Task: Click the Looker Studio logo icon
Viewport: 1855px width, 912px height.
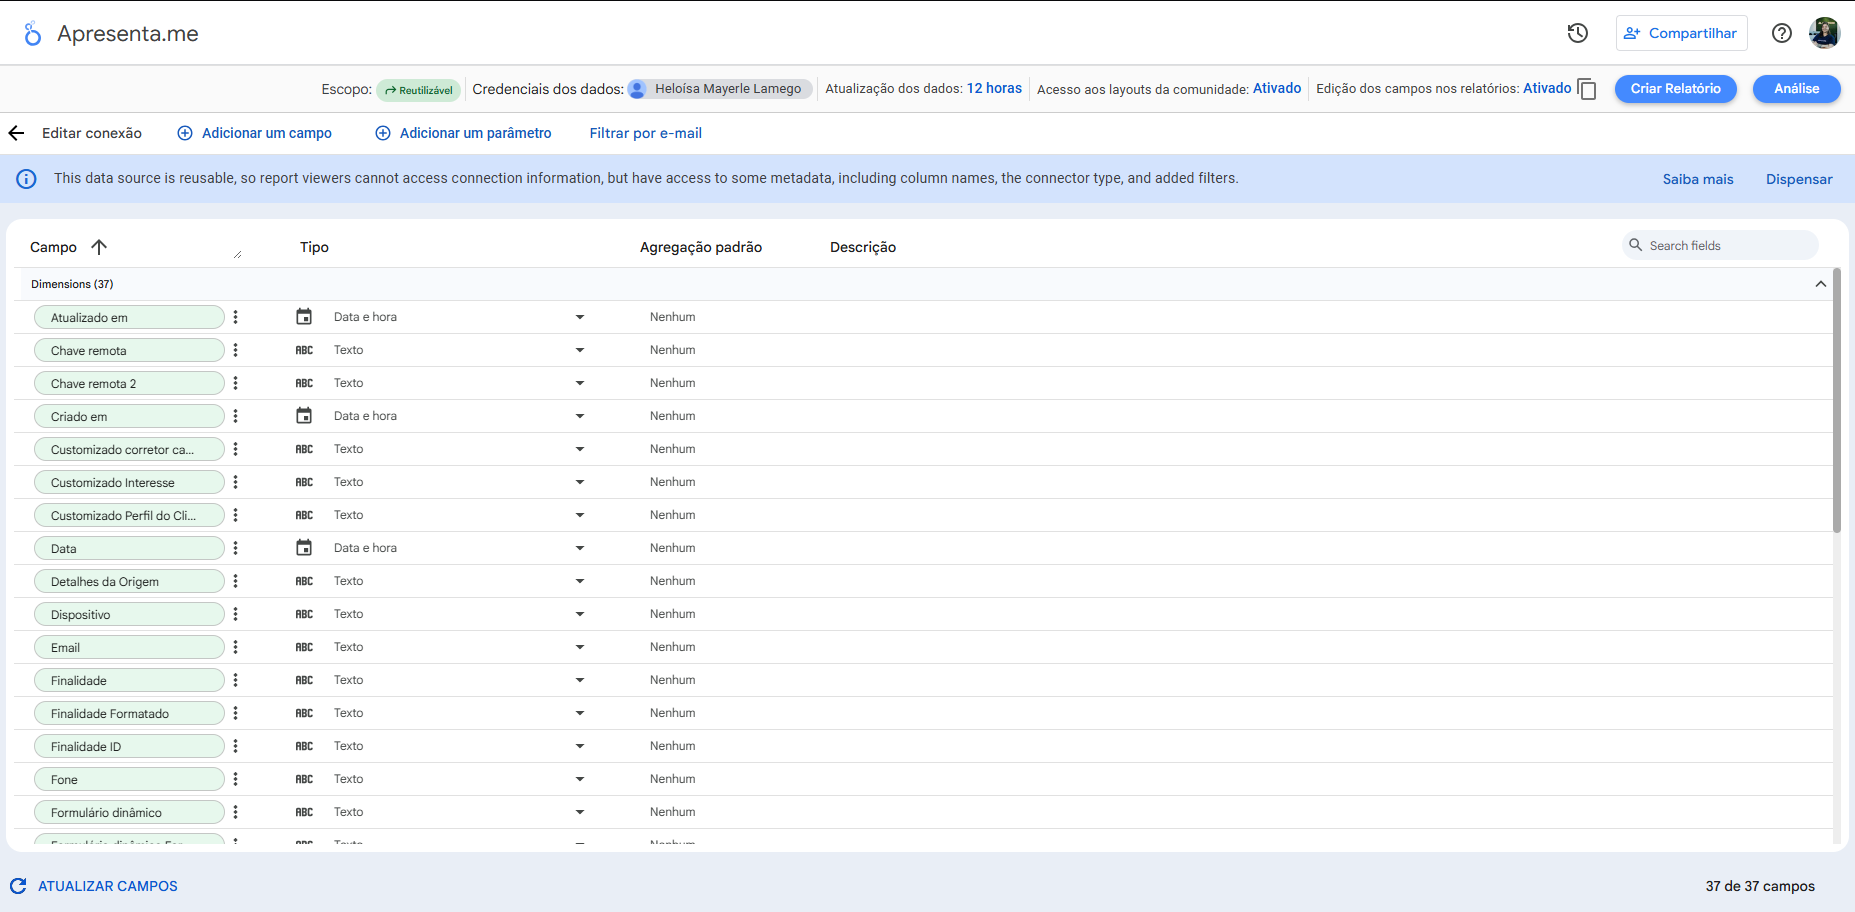Action: pyautogui.click(x=33, y=34)
